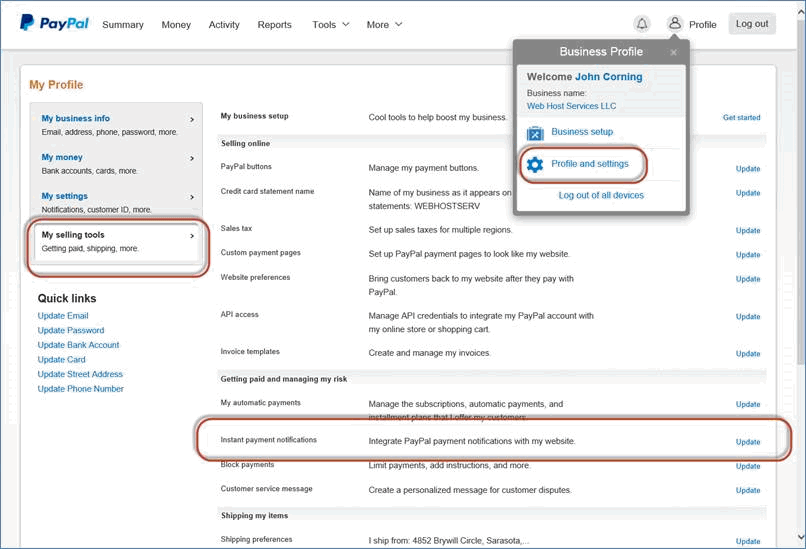This screenshot has height=549, width=806.
Task: Open My business info section
Action: pyautogui.click(x=76, y=118)
